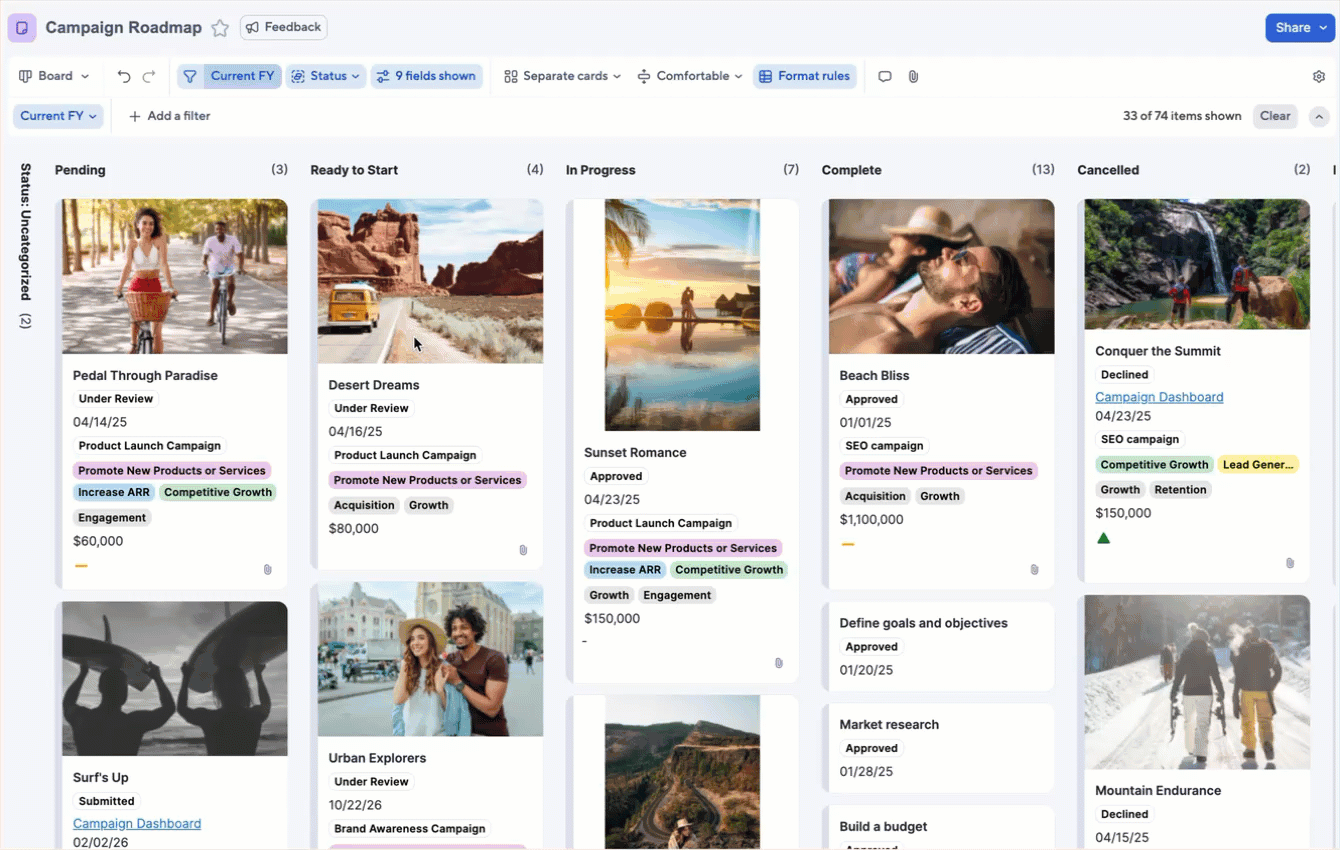Viewport: 1340px width, 850px height.
Task: Open the Pedal Through Paradise cyclists image
Action: (x=175, y=276)
